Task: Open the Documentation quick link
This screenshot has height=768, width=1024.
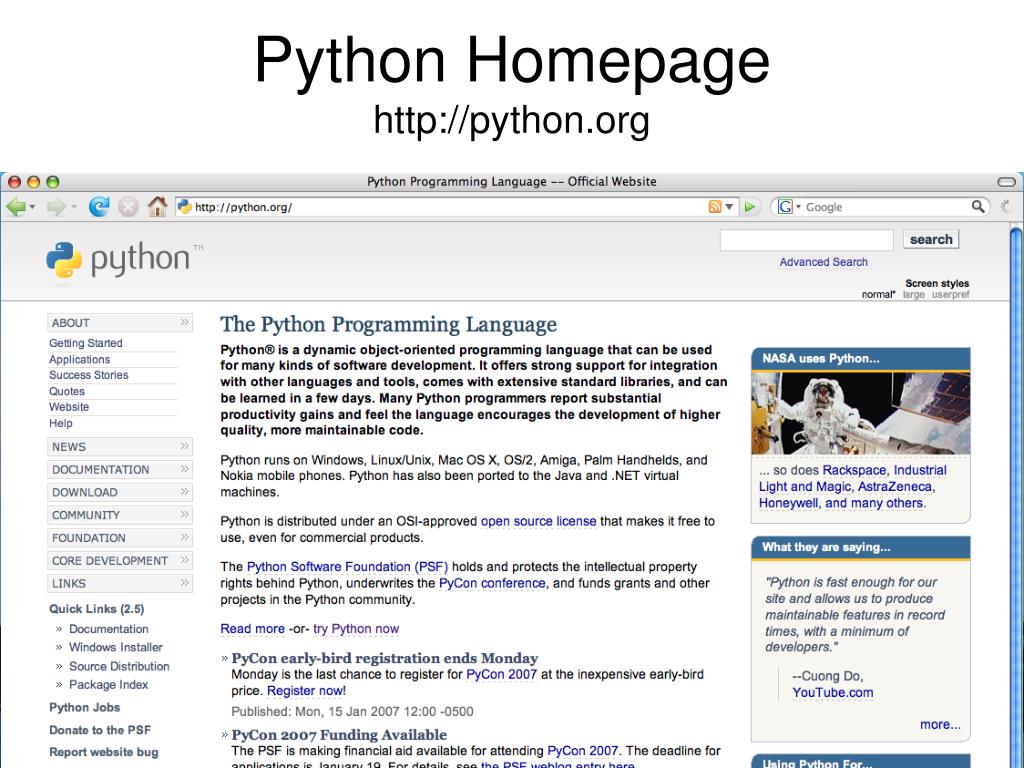Action: tap(108, 629)
